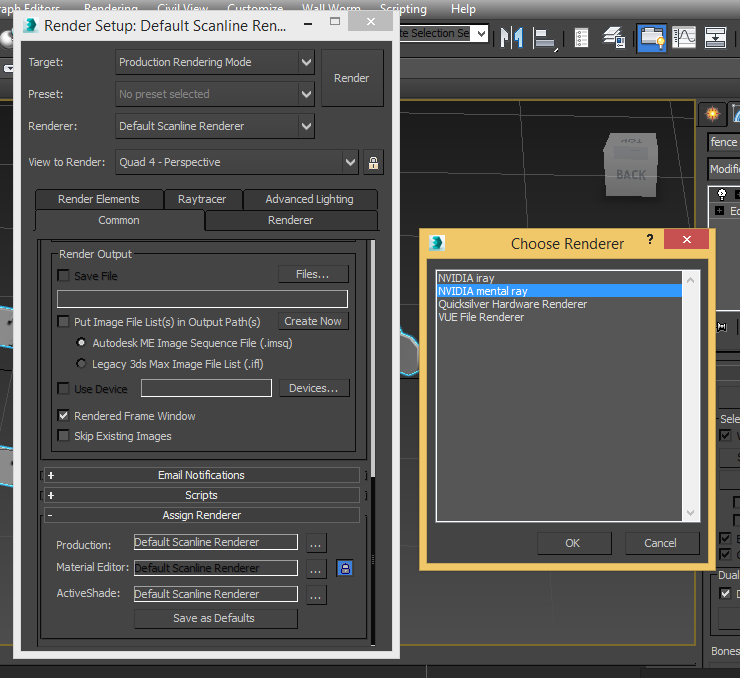The width and height of the screenshot is (740, 678).
Task: Click the lightbulb icon in modifier stack
Action: 722,194
